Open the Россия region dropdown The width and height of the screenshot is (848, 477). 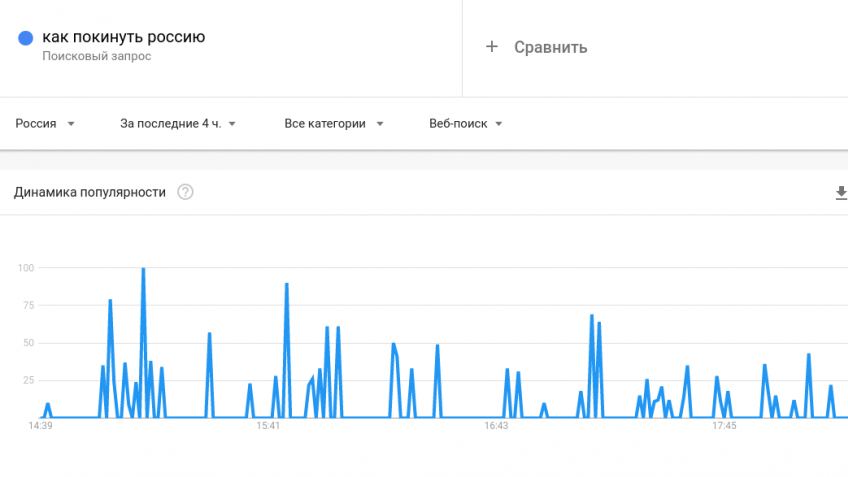[x=45, y=124]
